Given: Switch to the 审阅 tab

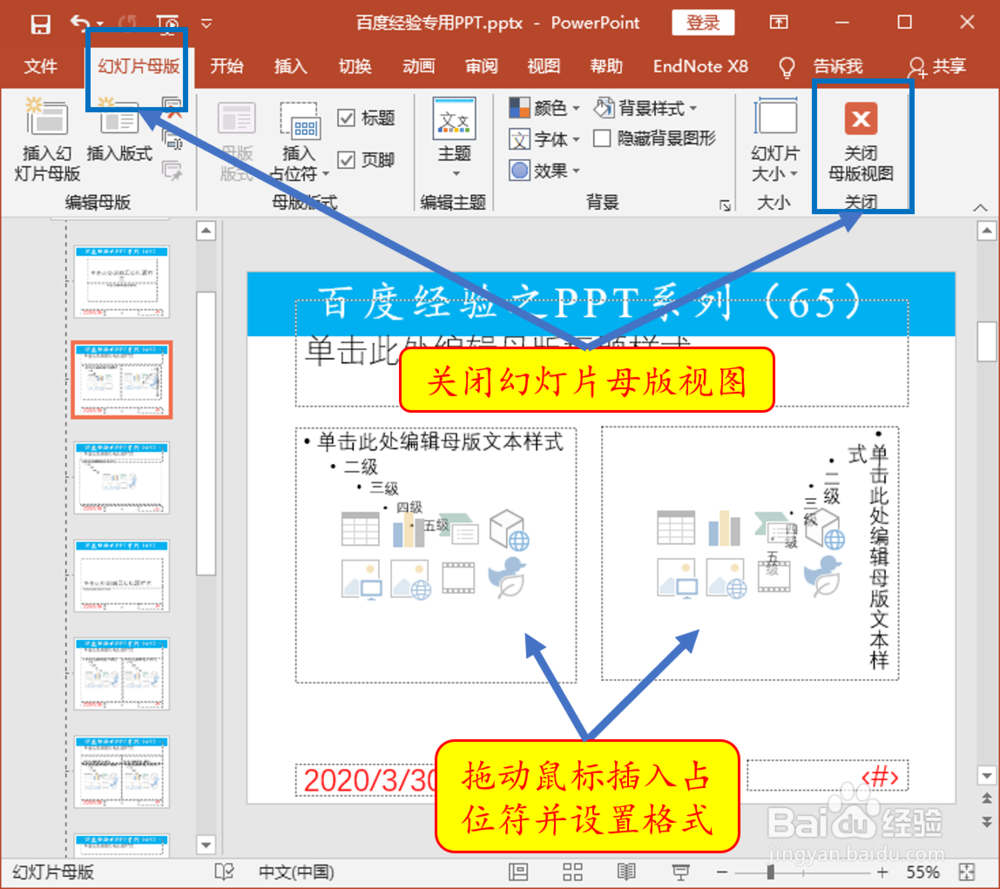Looking at the screenshot, I should click(x=481, y=66).
